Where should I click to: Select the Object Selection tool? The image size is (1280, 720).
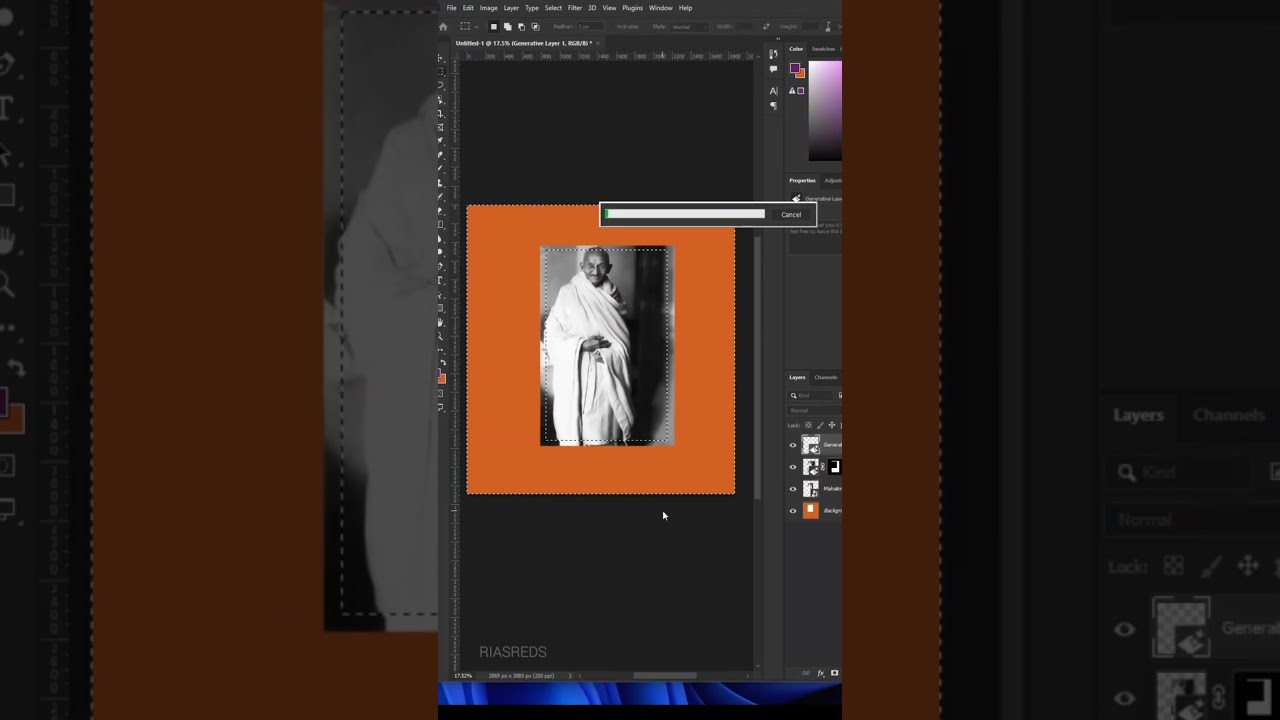[441, 100]
